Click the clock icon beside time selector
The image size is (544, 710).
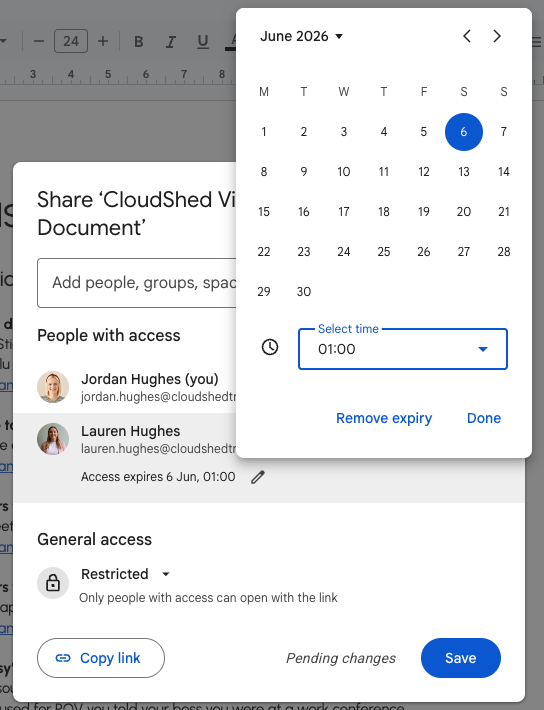coord(270,347)
